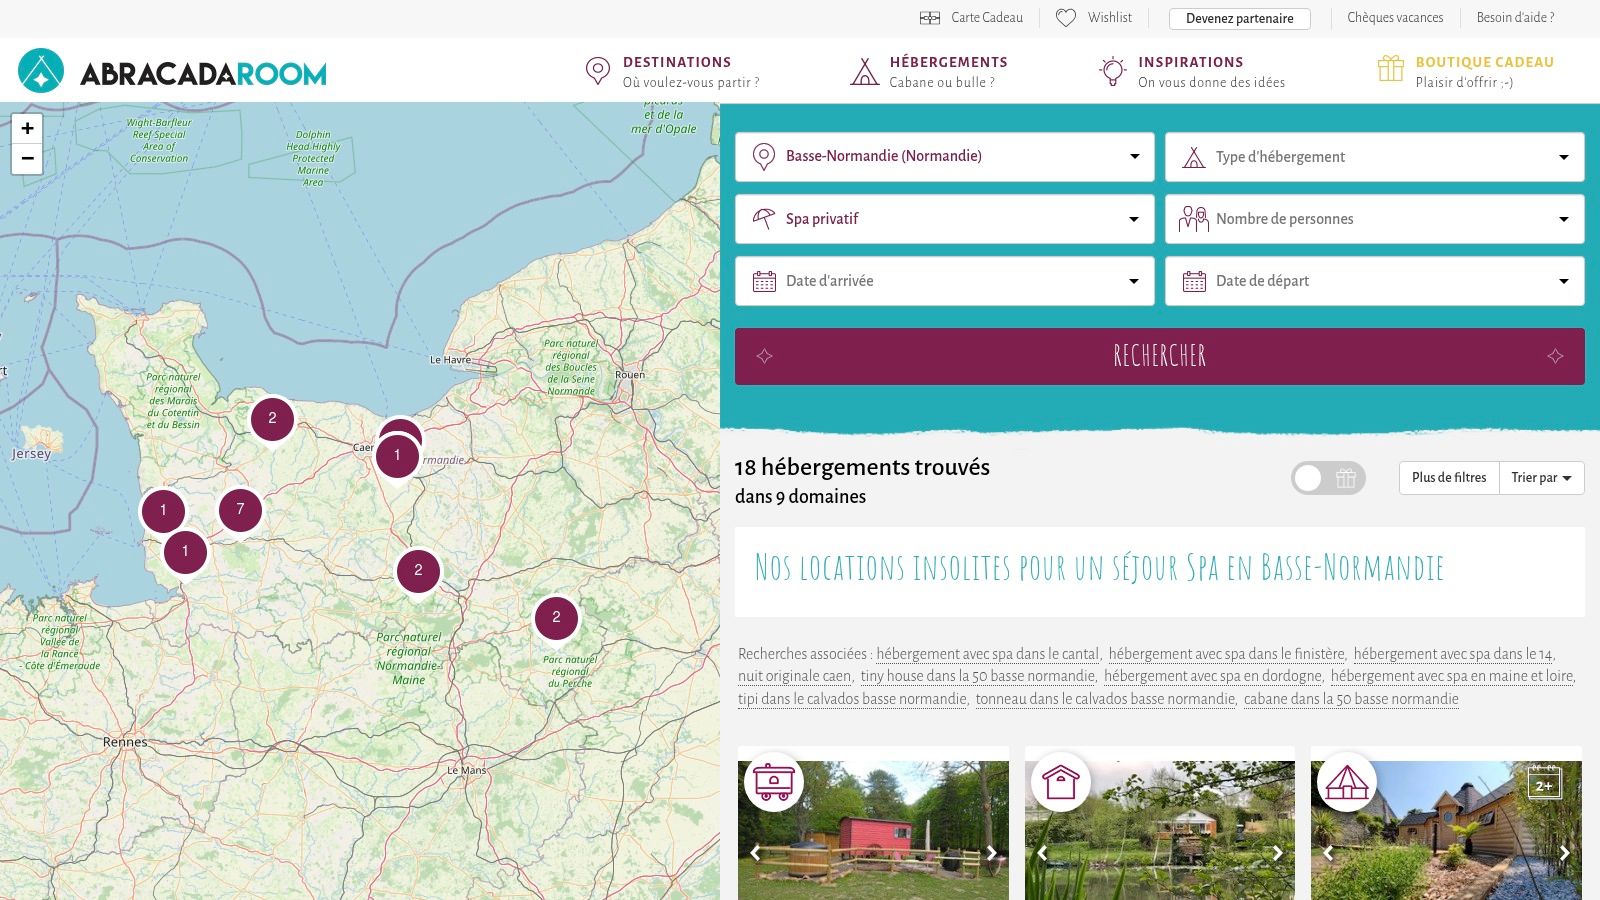Screen dimensions: 1600x900
Task: Open the Type d'hébergement dropdown
Action: tap(1375, 157)
